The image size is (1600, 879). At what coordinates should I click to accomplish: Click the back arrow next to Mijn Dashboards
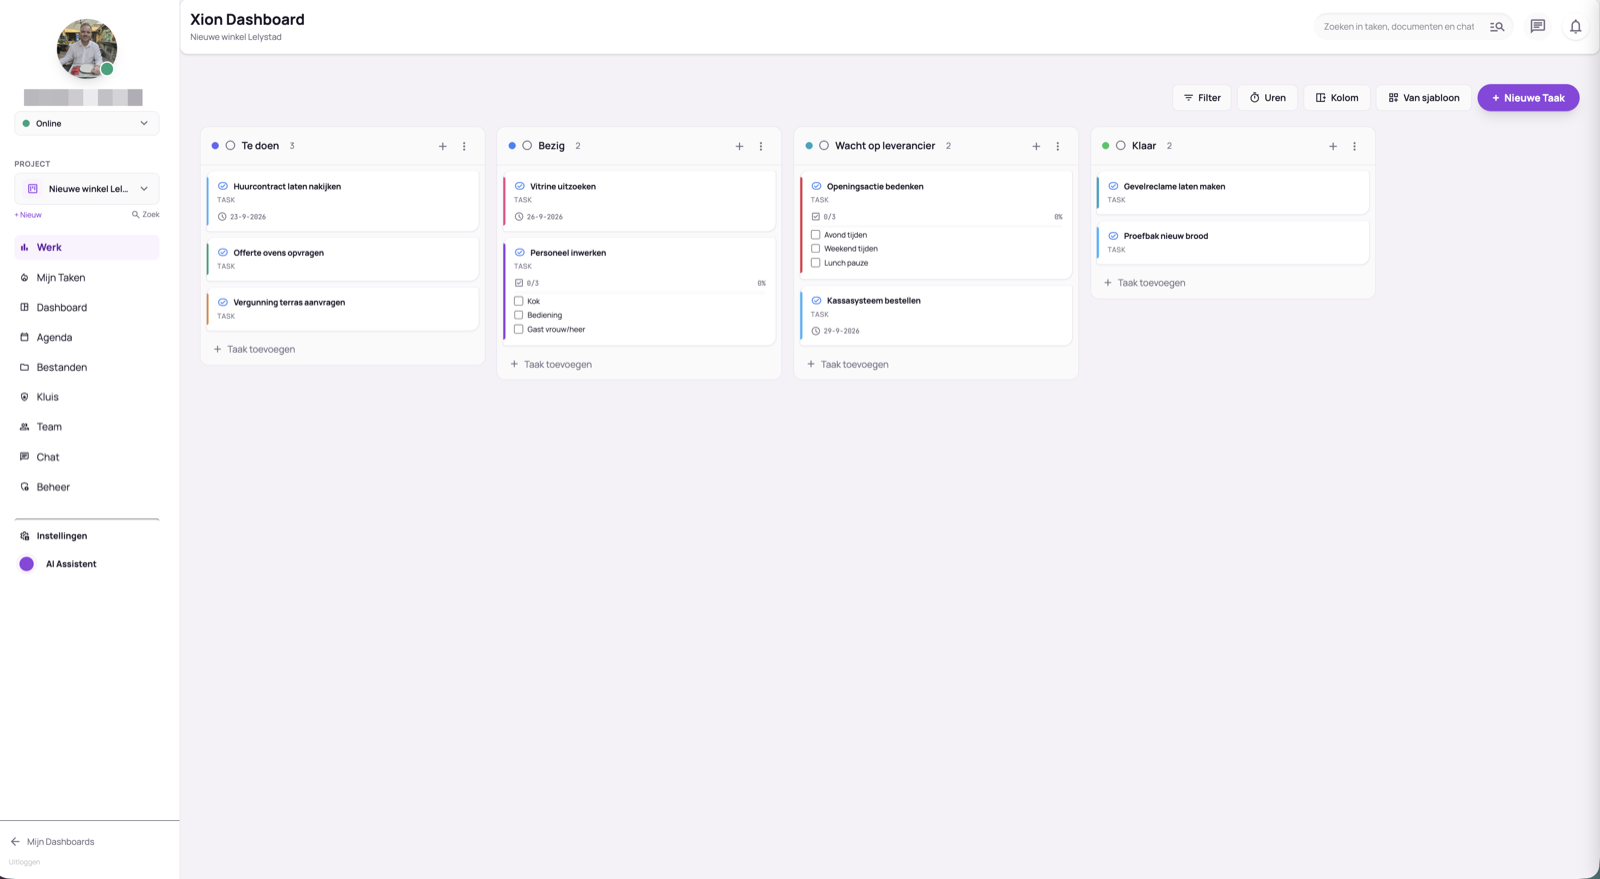pyautogui.click(x=15, y=842)
